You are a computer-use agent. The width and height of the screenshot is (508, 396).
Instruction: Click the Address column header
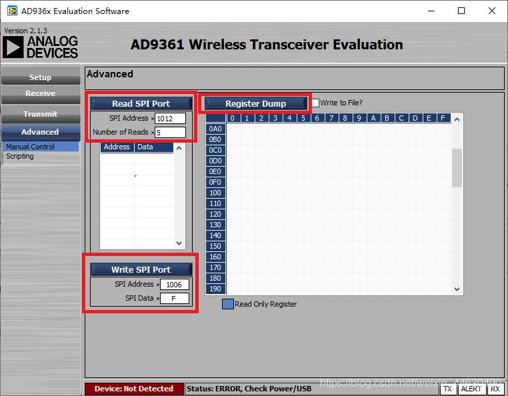tap(117, 147)
